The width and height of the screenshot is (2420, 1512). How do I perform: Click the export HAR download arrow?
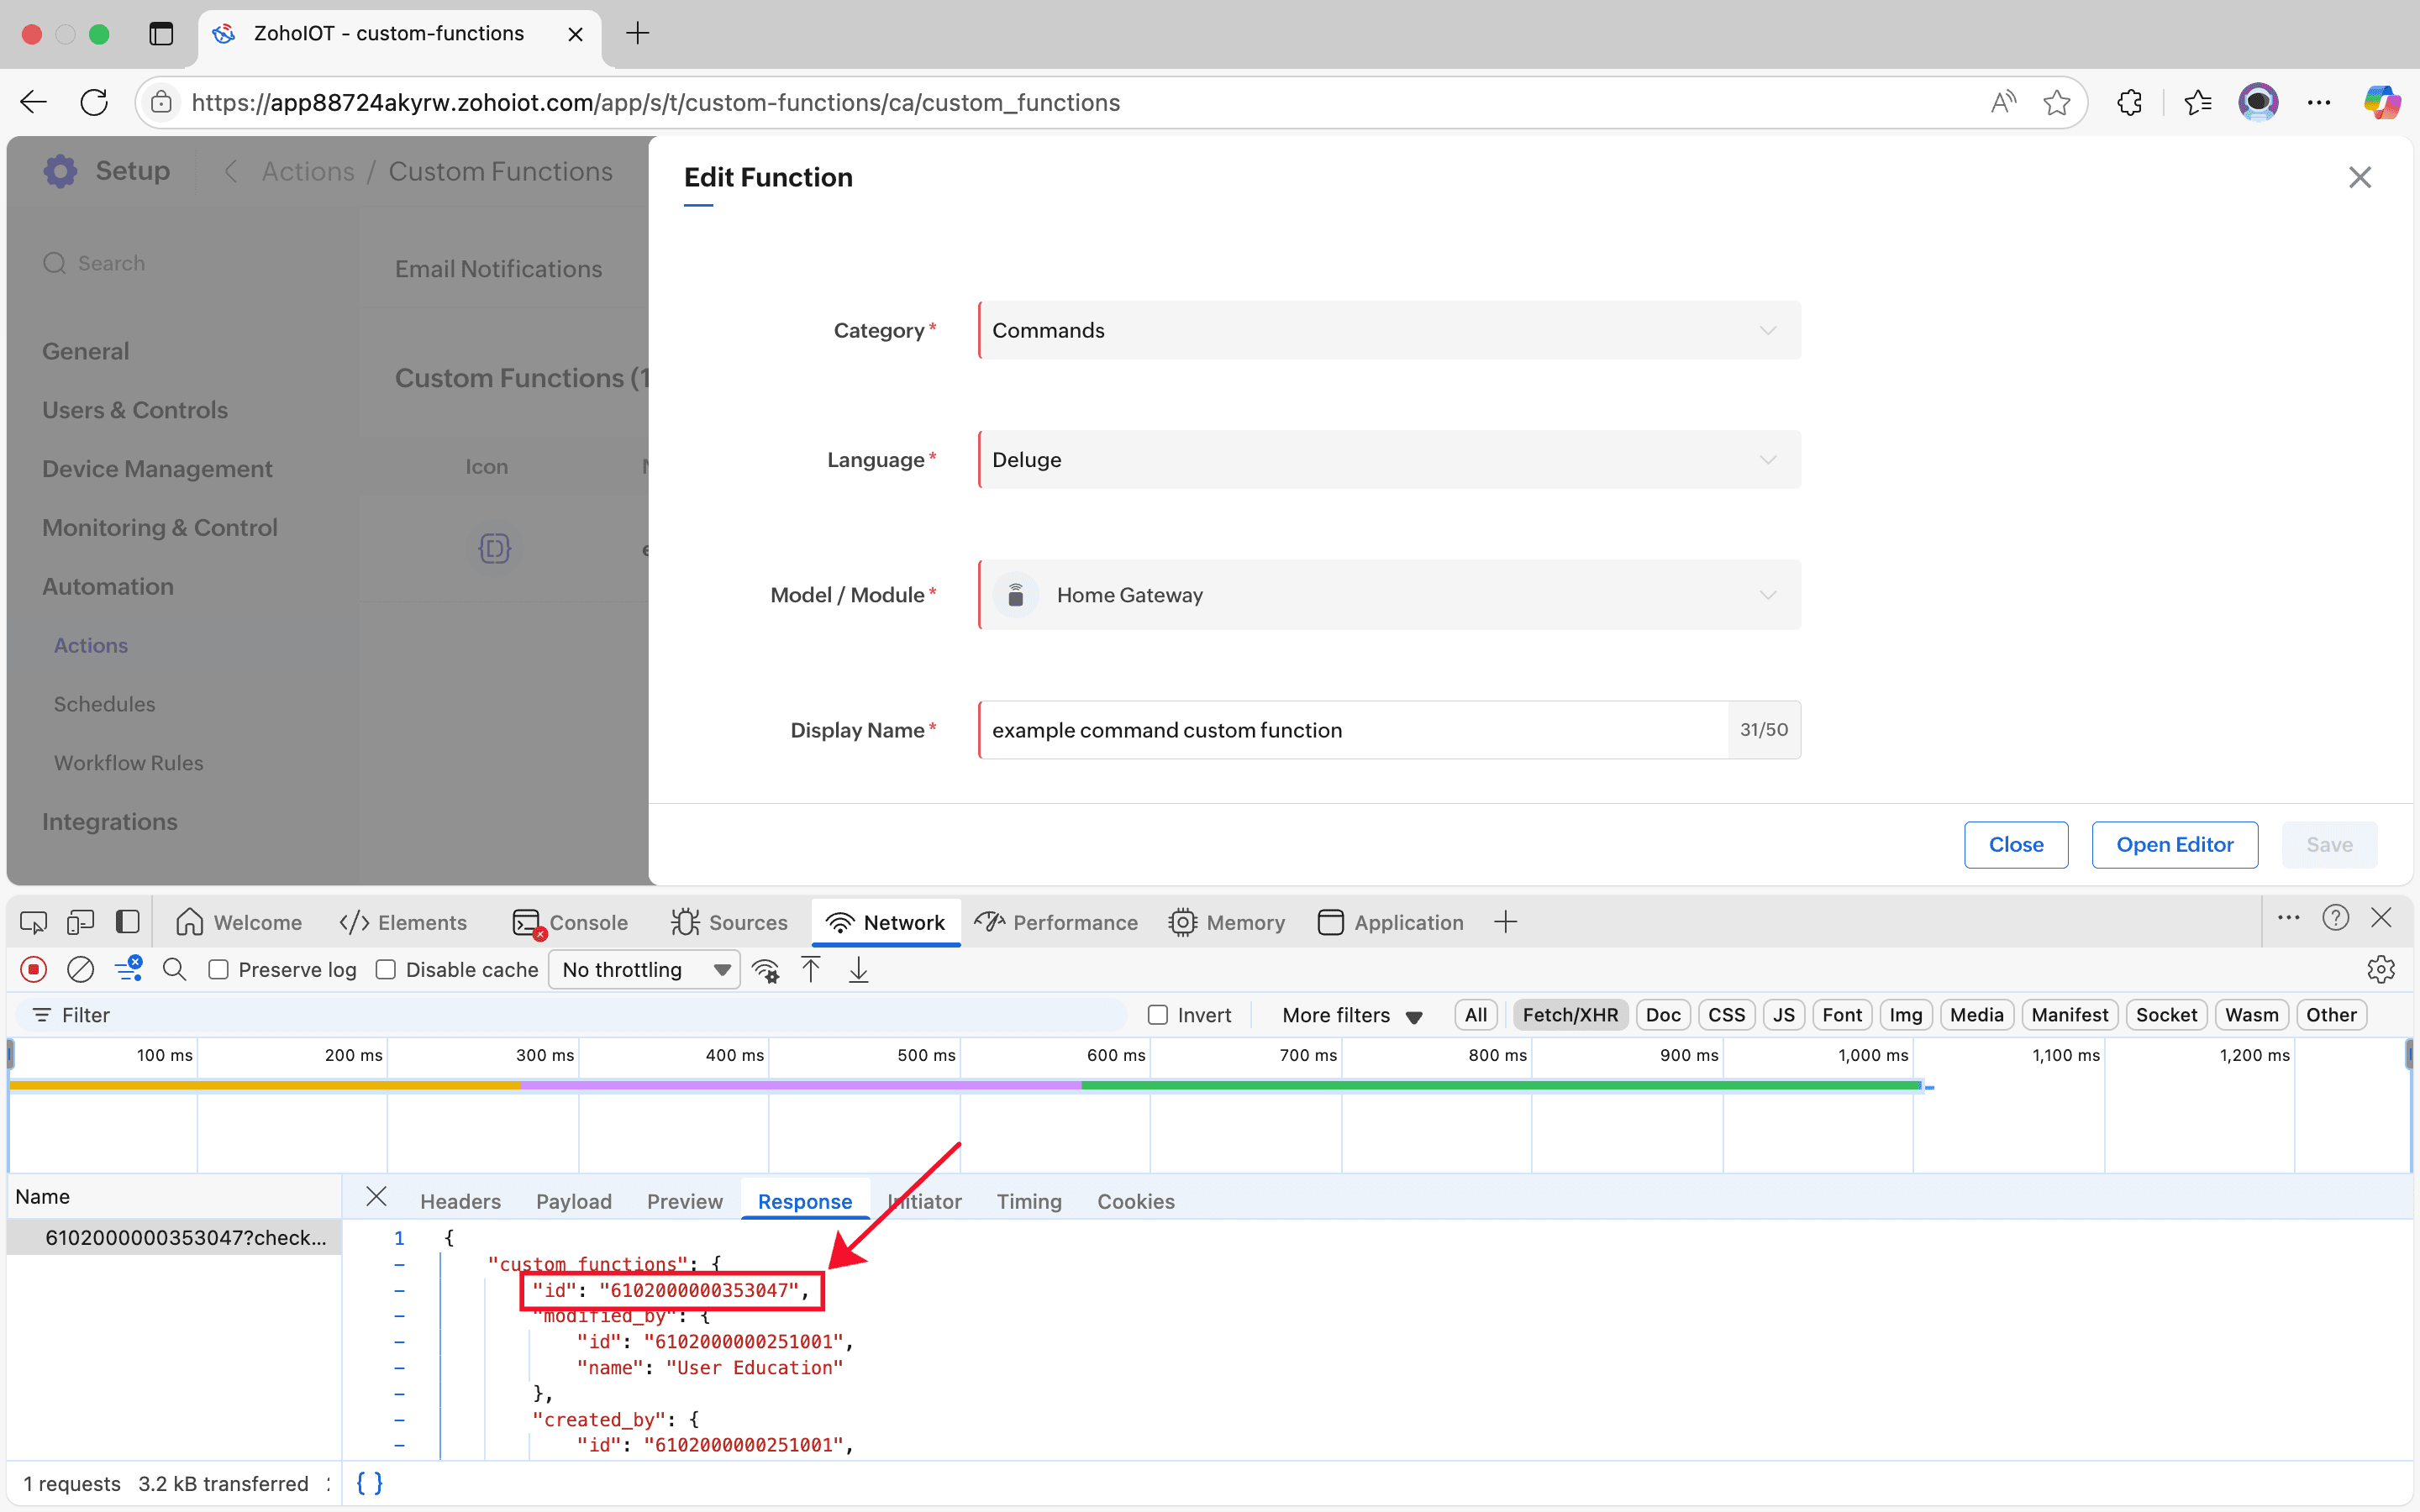point(858,969)
